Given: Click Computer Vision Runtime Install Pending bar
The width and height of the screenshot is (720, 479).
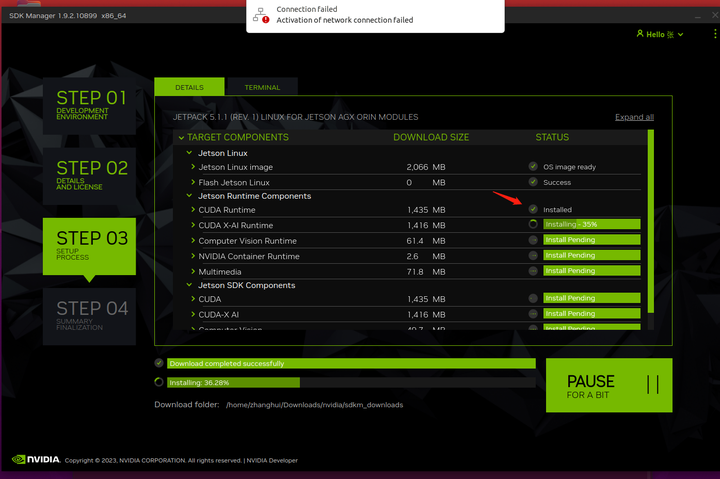Looking at the screenshot, I should pyautogui.click(x=591, y=240).
